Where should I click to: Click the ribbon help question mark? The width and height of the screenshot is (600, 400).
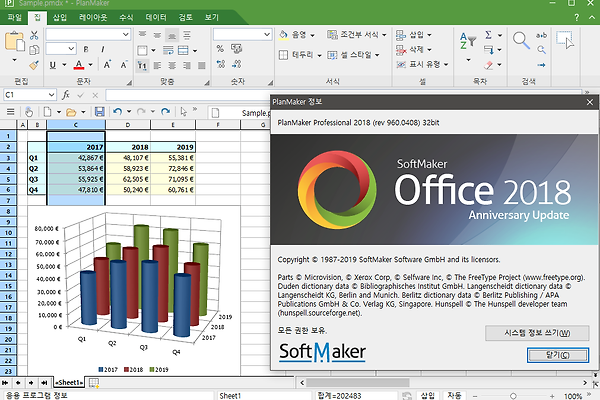click(577, 18)
